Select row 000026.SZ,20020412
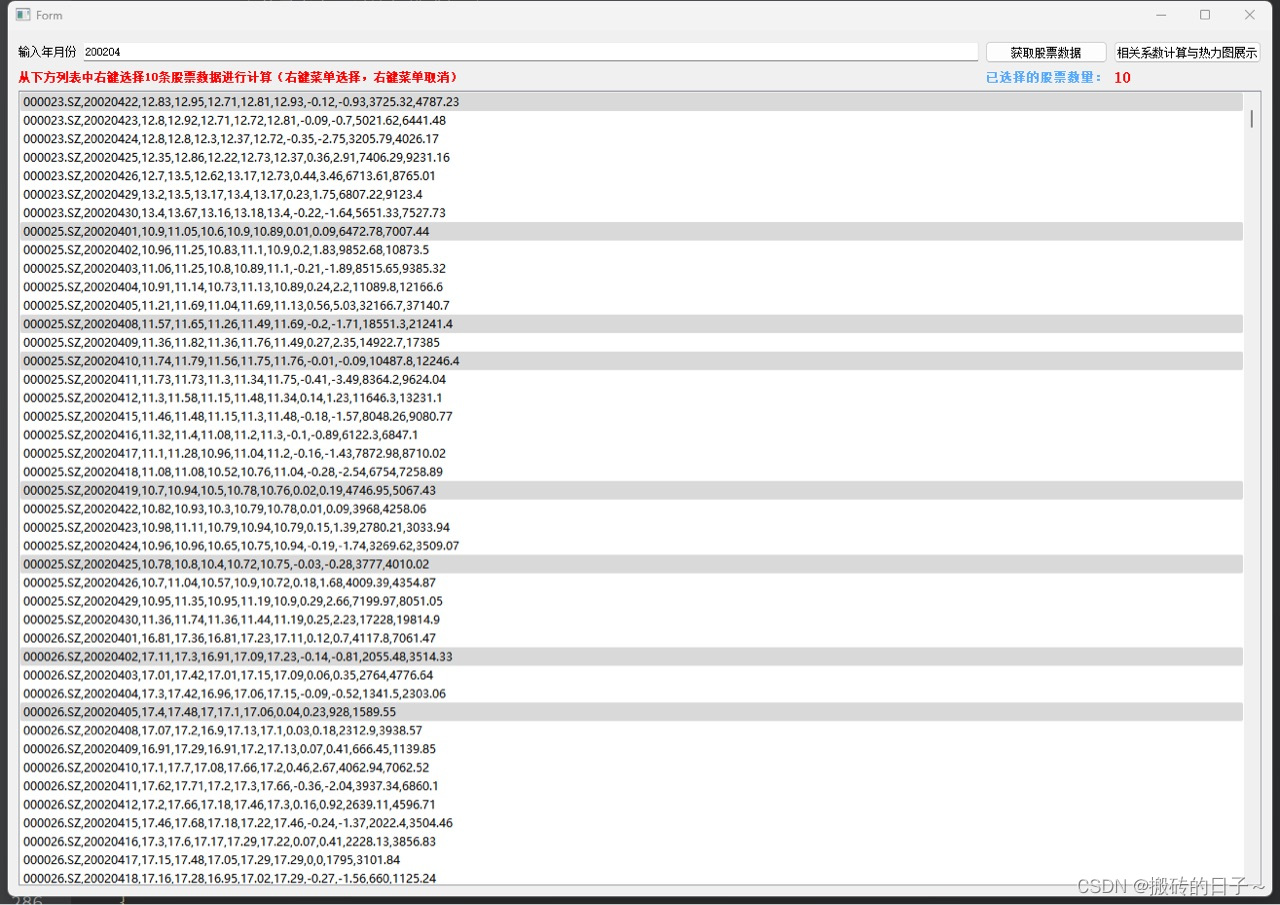Screen dimensions: 1280x905 tap(631, 805)
